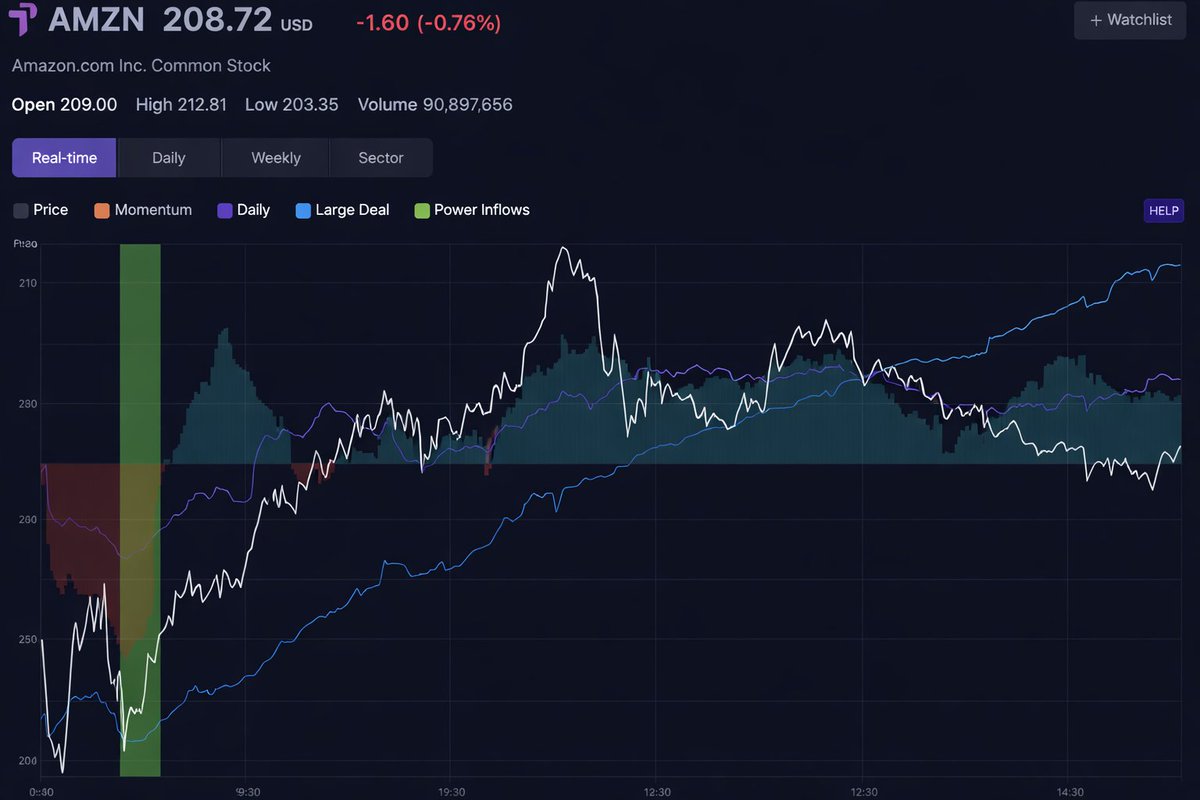Image resolution: width=1200 pixels, height=800 pixels.
Task: Toggle the green Power Inflows swatch
Action: point(422,211)
